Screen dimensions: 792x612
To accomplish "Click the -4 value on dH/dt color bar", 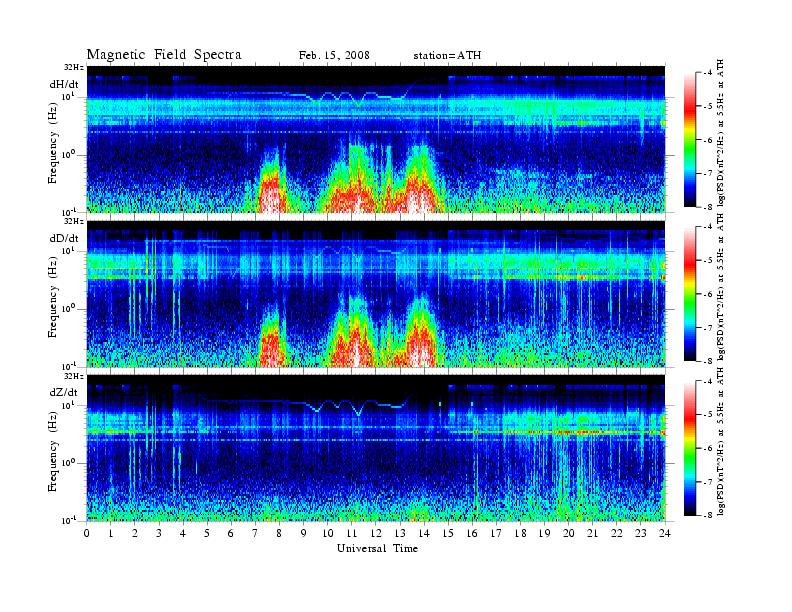I will point(709,73).
